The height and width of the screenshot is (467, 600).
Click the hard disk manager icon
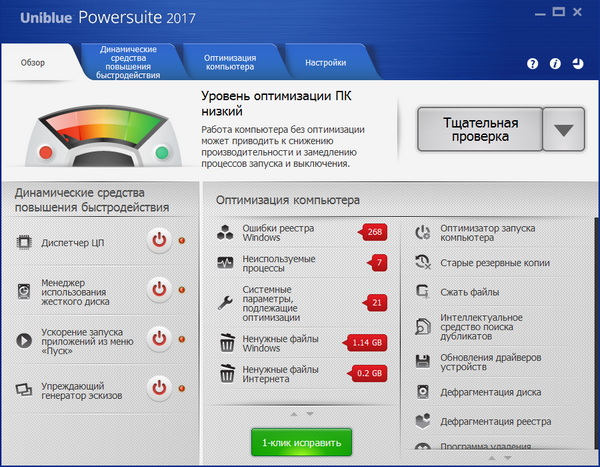[x=24, y=291]
